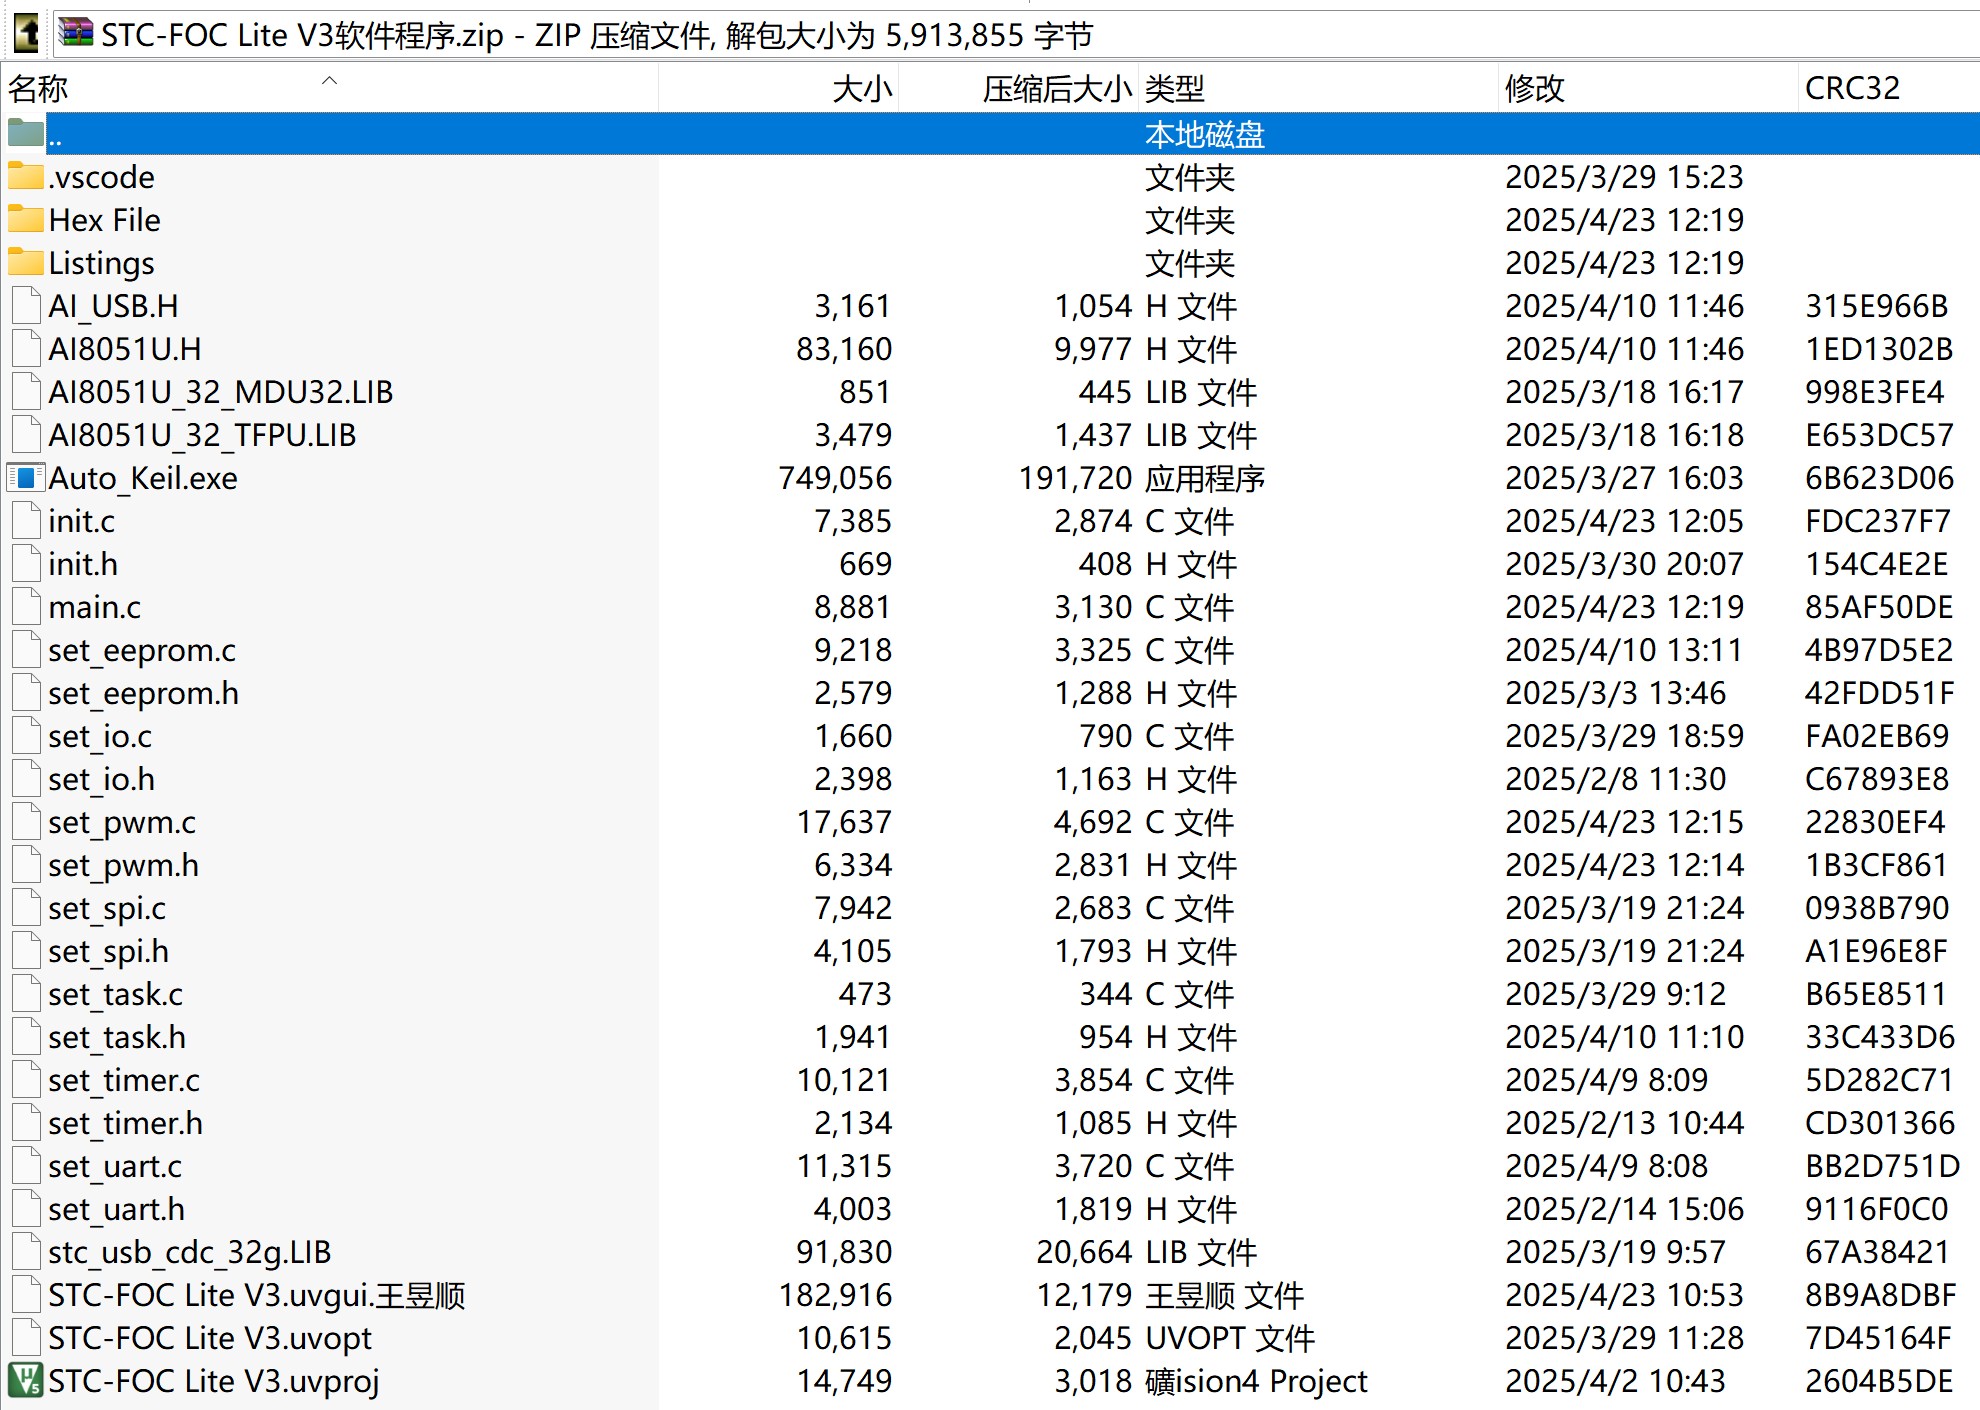Click the sort direction arrow above 名称
1980x1410 pixels.
coord(329,80)
